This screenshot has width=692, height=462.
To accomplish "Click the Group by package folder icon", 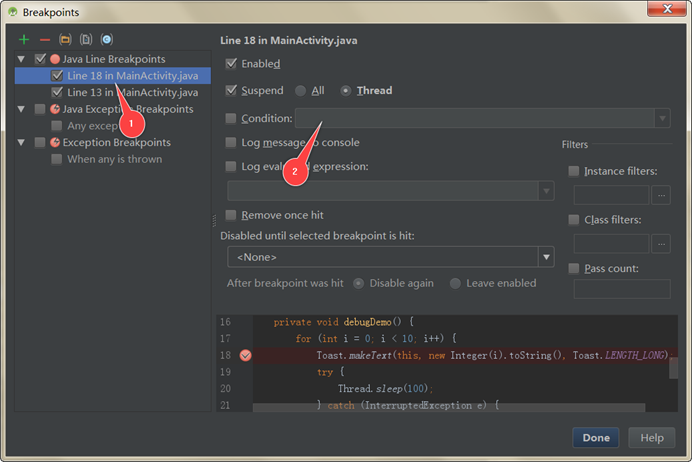I will click(65, 39).
